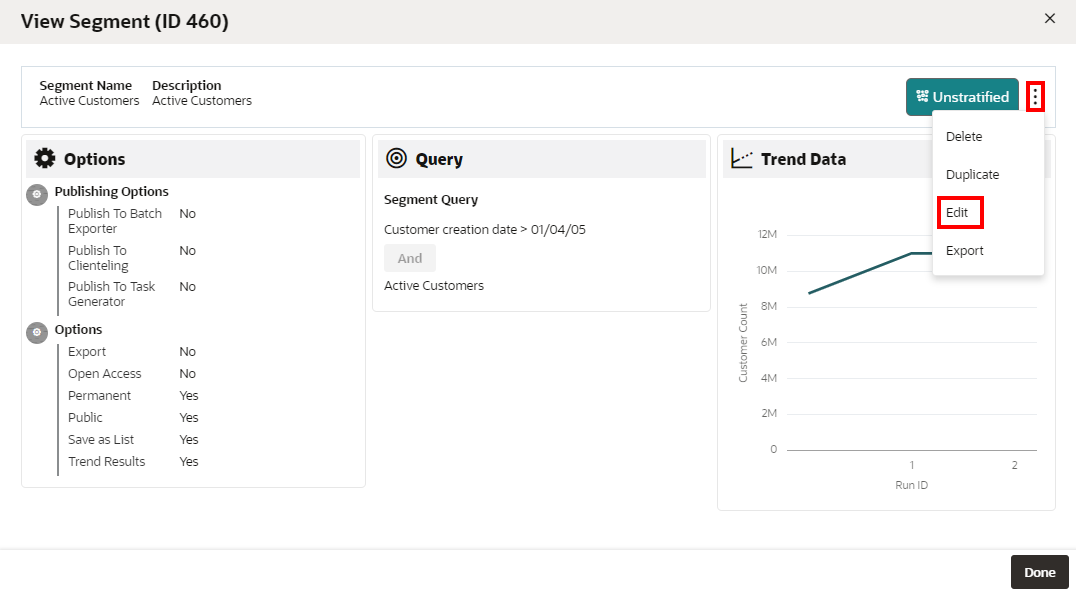Click the Publishing Options circle icon
The width and height of the screenshot is (1076, 595).
pos(37,195)
